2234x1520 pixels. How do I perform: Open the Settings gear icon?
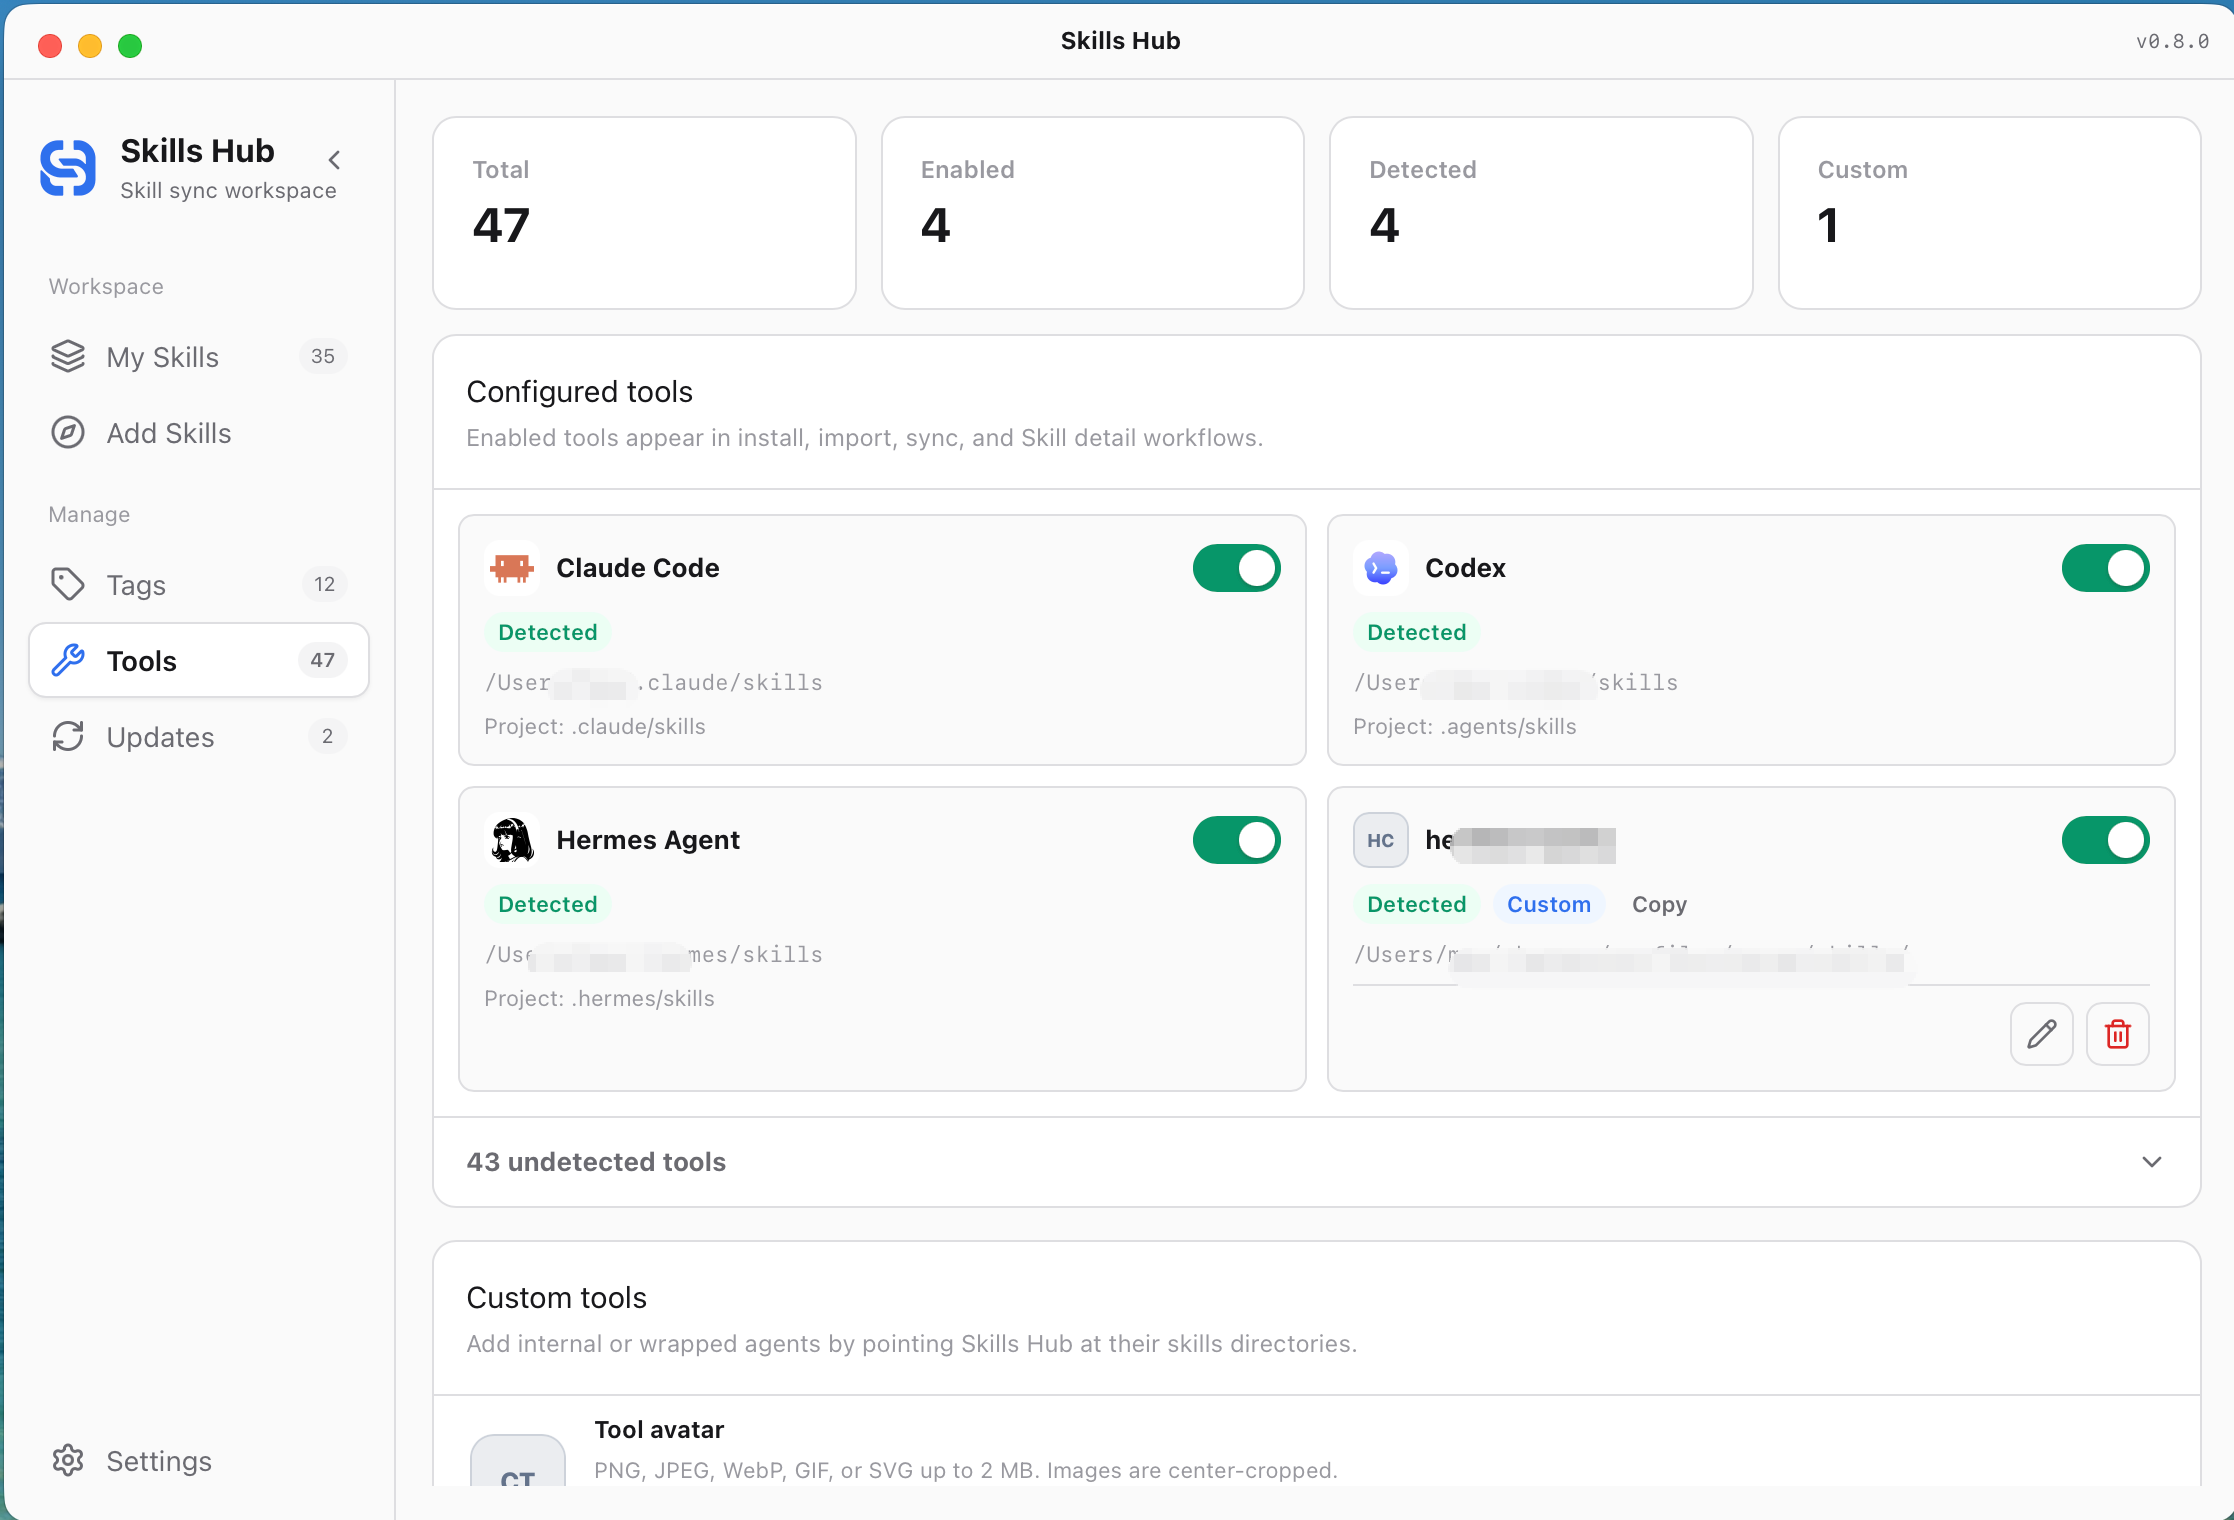68,1461
